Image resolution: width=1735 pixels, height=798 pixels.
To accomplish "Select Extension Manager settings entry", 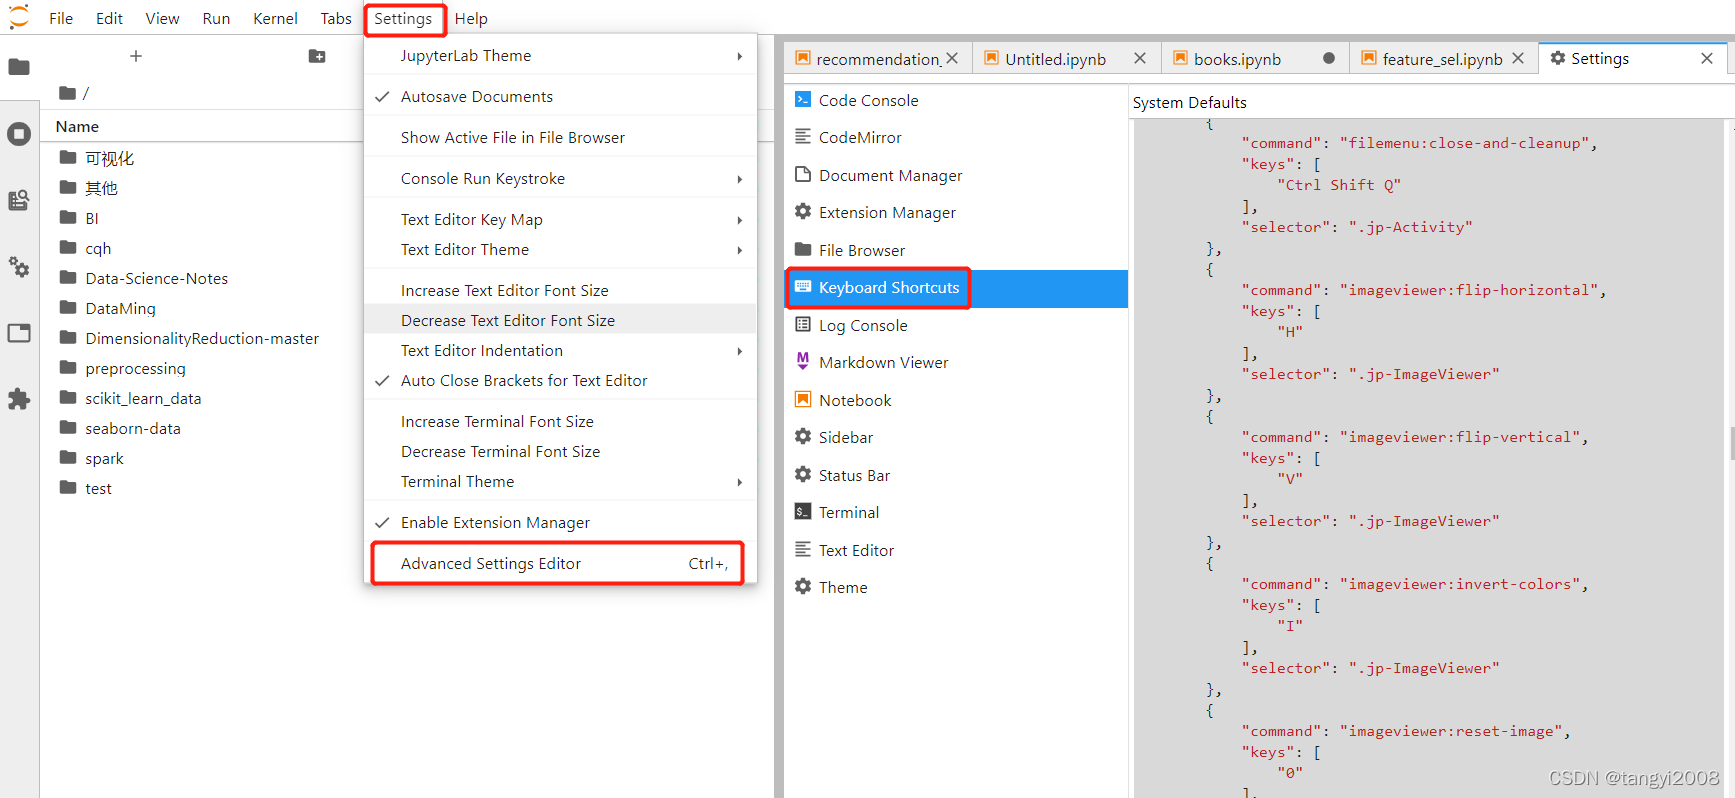I will pyautogui.click(x=956, y=212).
